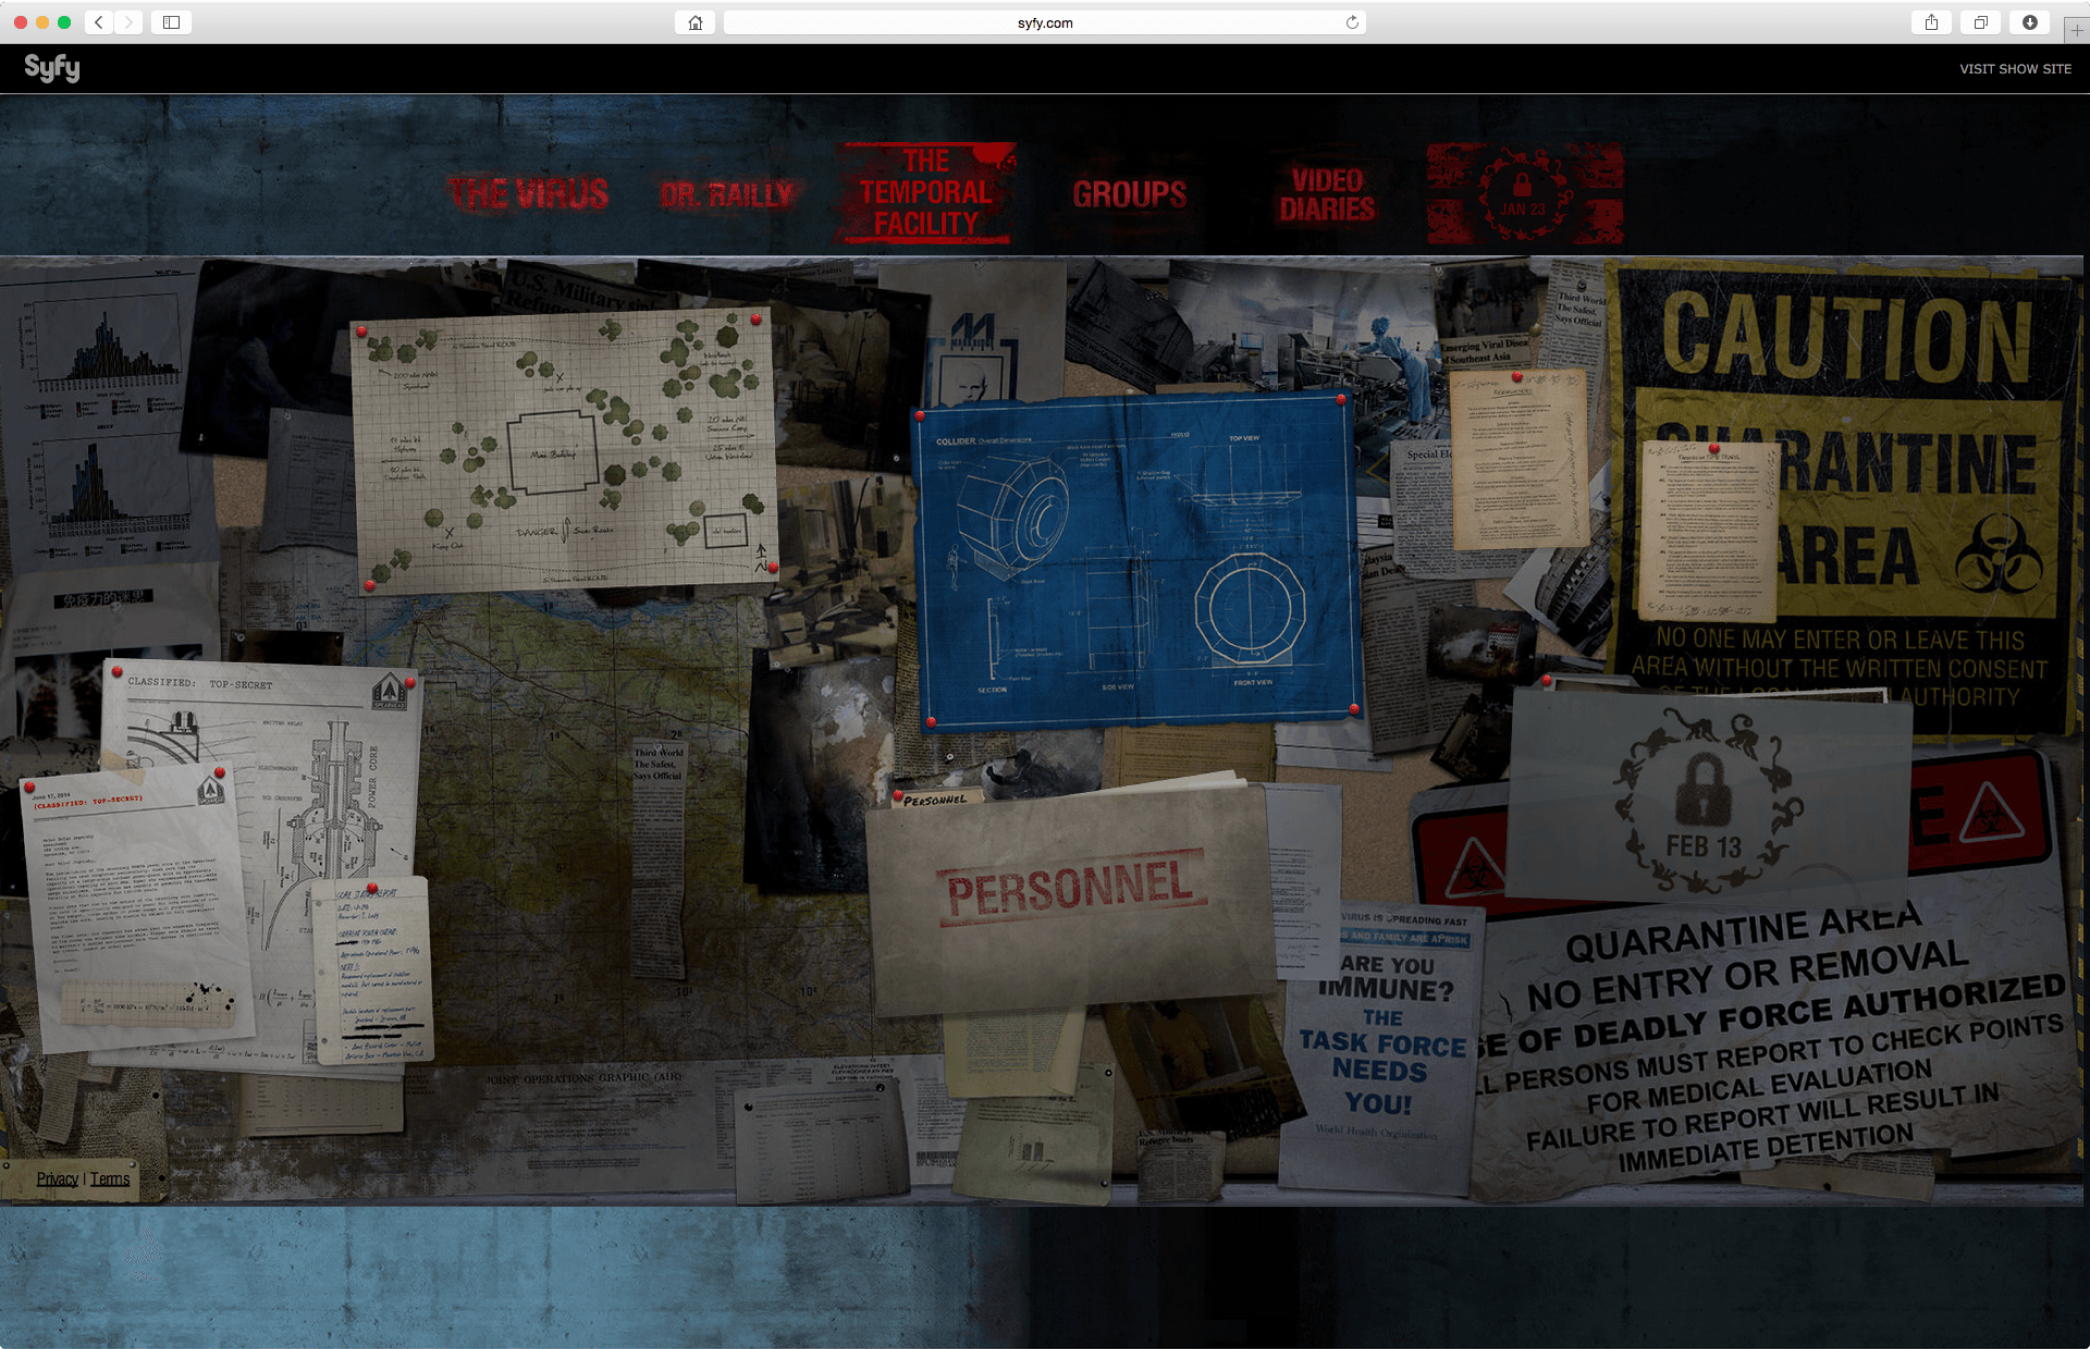
Task: Click the Syfy logo
Action: click(52, 68)
